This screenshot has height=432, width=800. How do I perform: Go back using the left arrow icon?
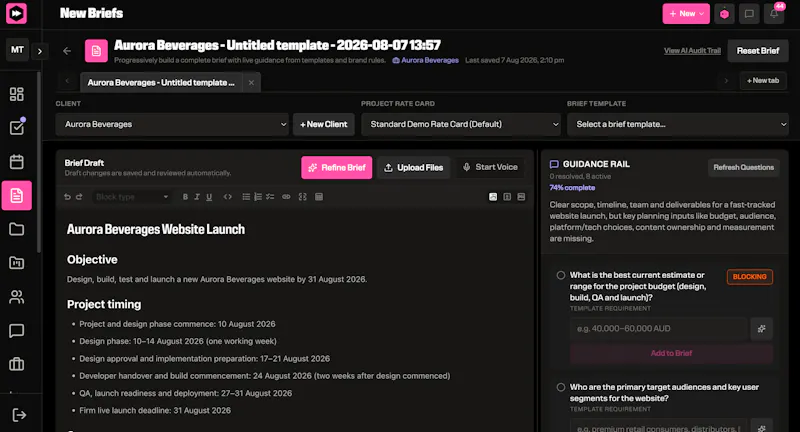click(67, 51)
